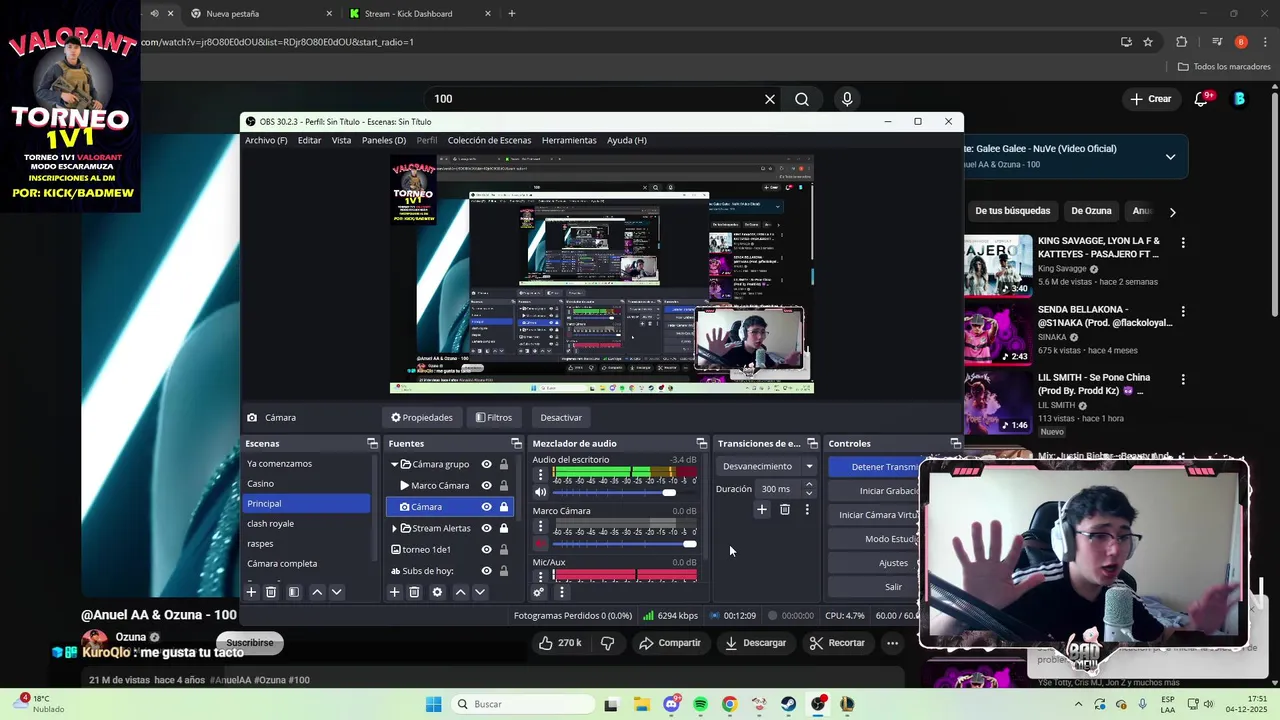Open transition properties three-dot icon
Viewport: 1280px width, 720px height.
pos(807,510)
